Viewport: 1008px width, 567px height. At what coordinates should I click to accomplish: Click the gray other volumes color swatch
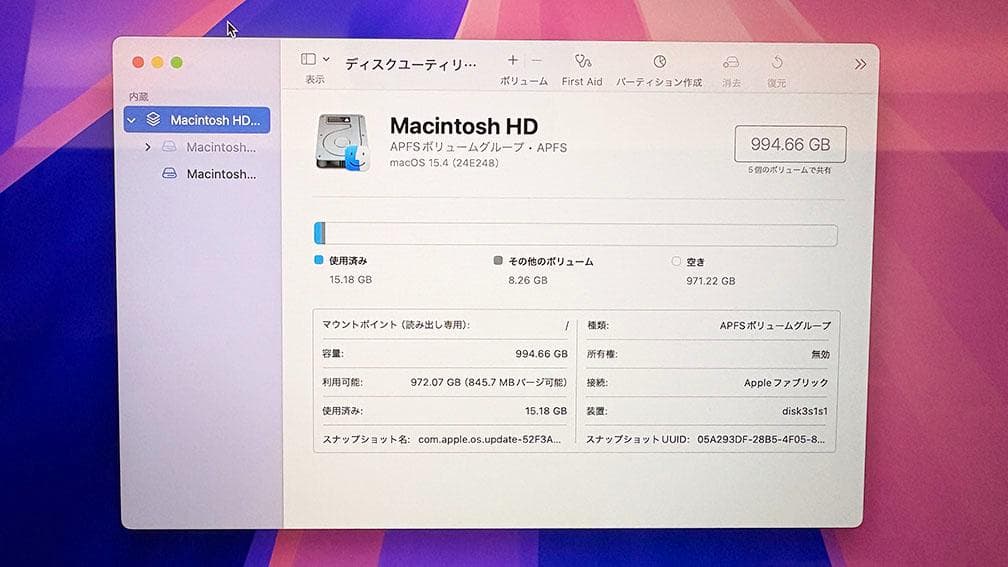point(498,260)
